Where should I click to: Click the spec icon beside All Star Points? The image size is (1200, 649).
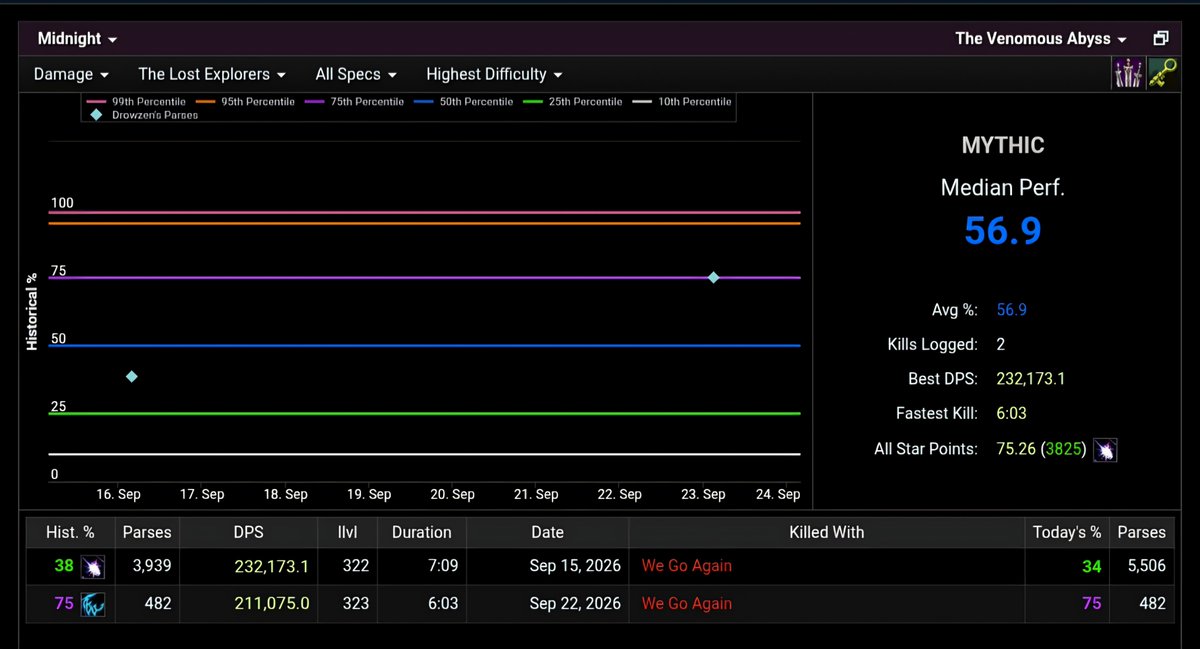[1105, 449]
